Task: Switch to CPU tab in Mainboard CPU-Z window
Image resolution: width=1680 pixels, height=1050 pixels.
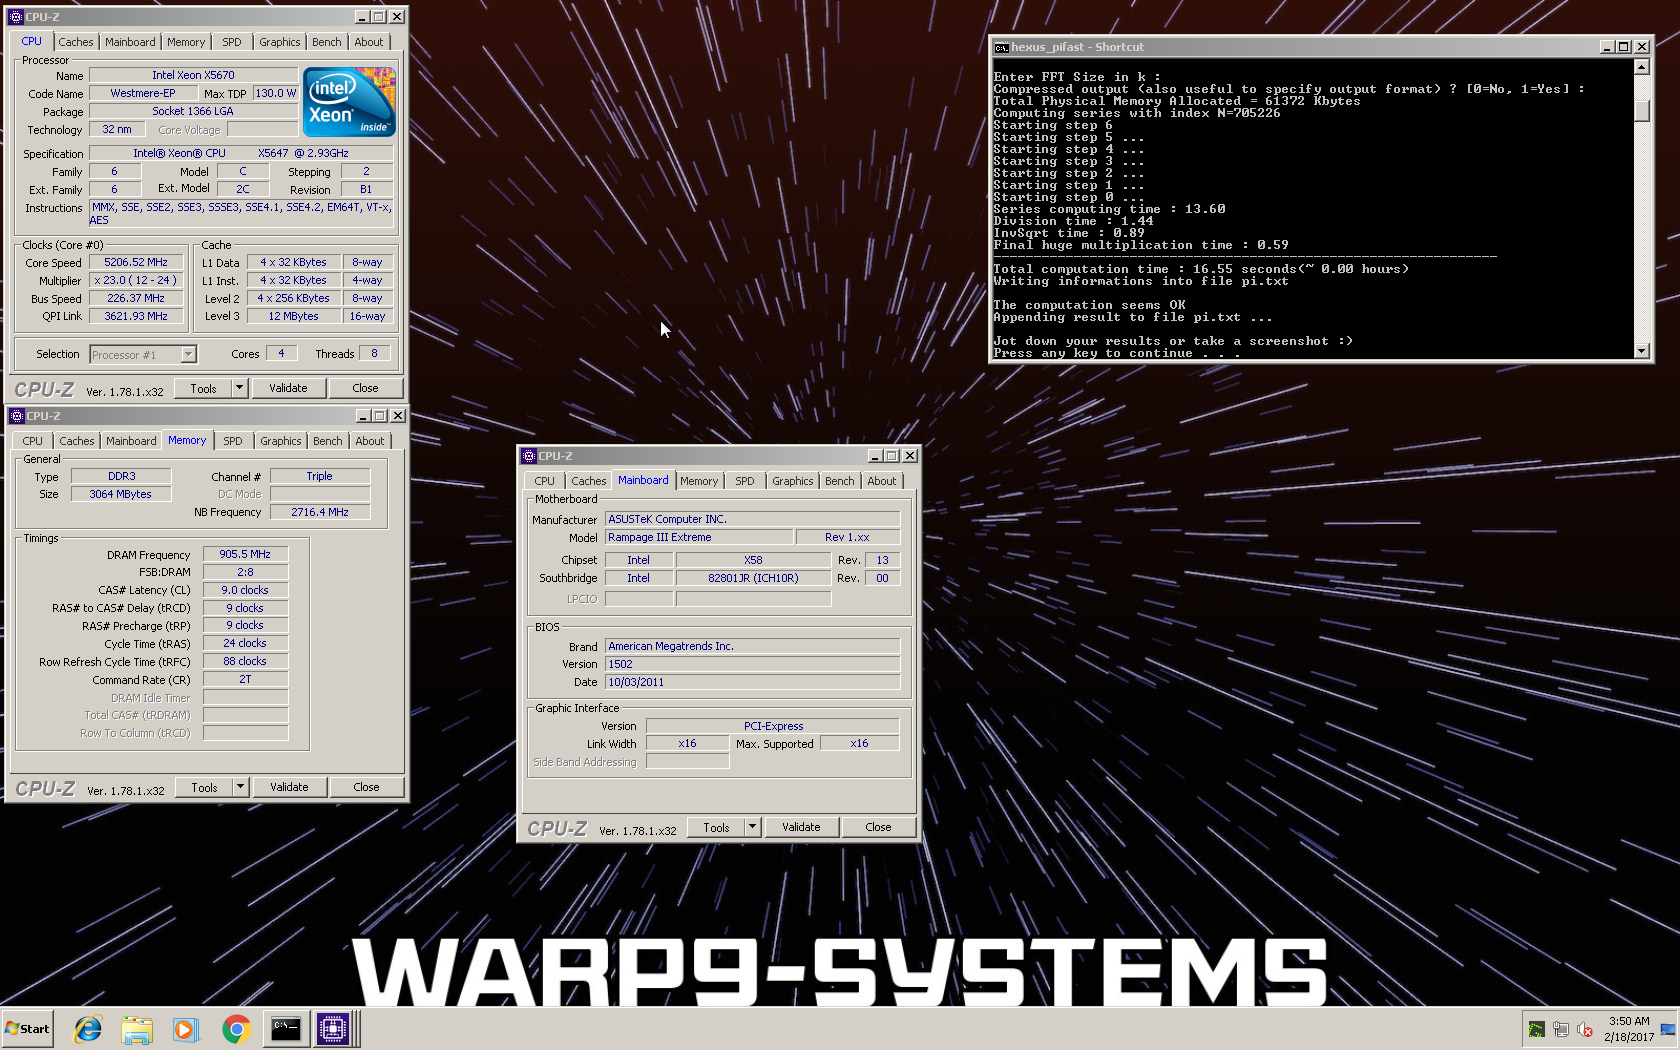Action: tap(545, 481)
